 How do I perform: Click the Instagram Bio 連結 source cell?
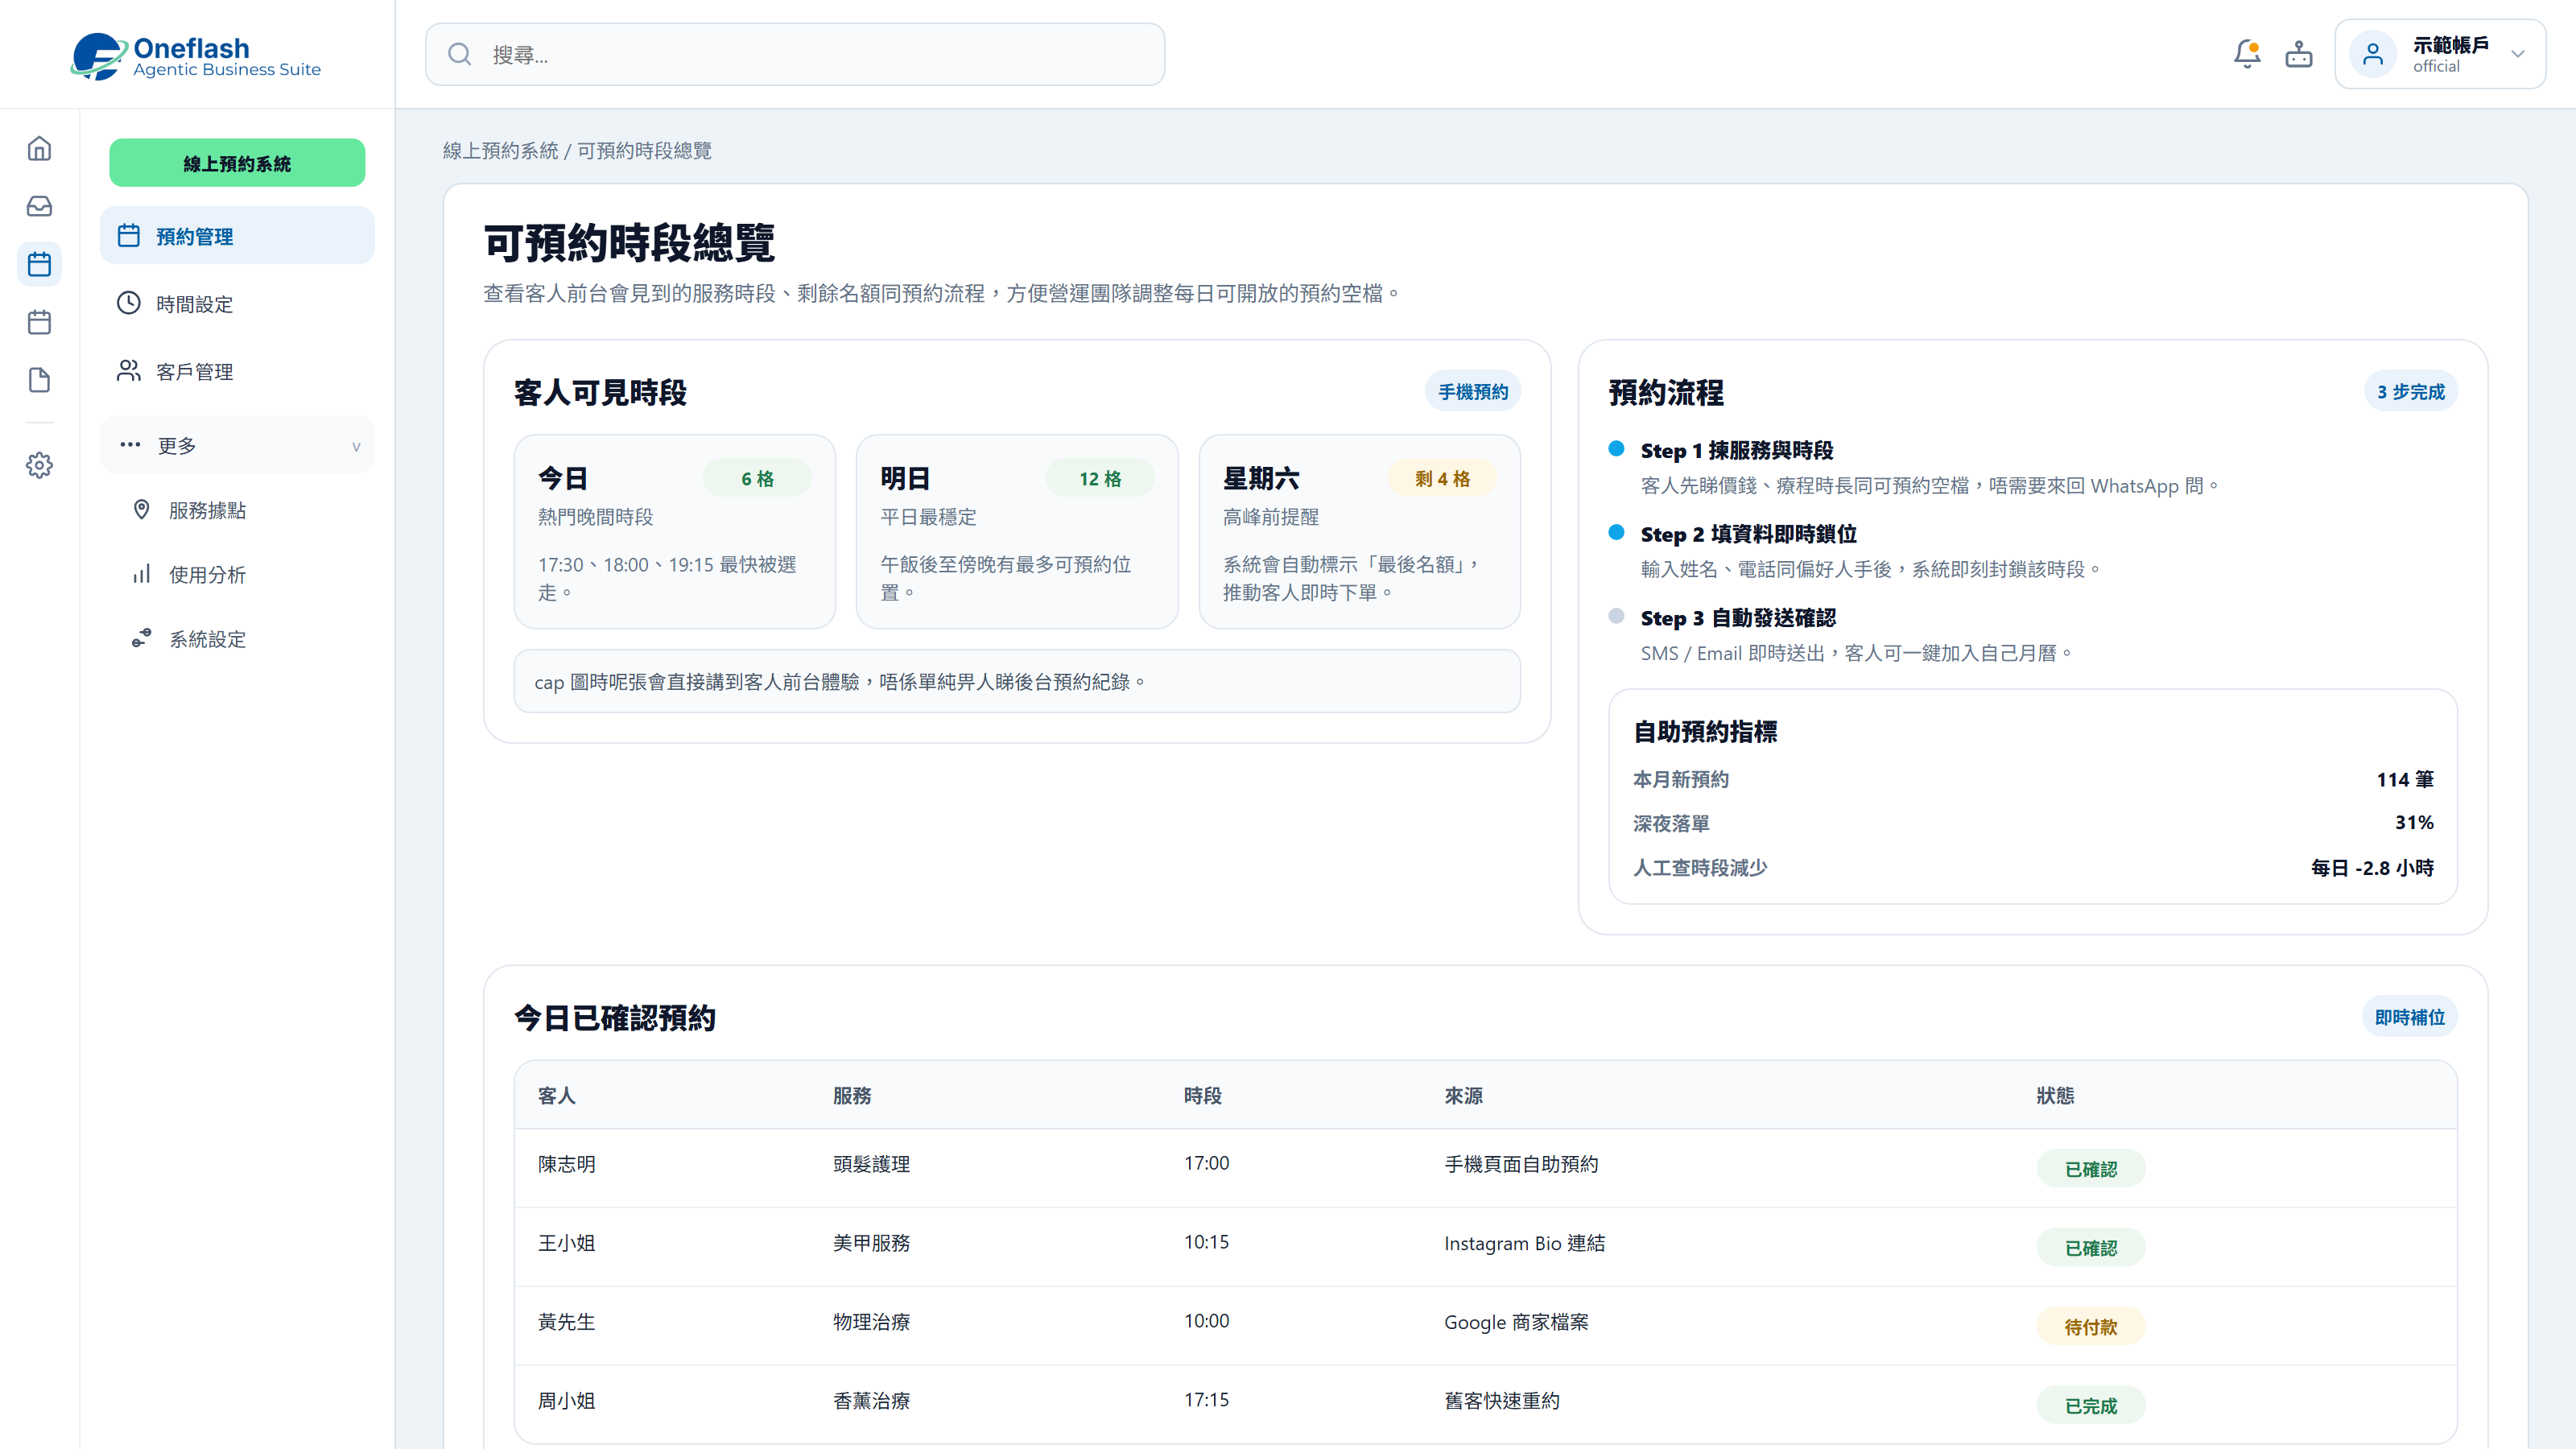point(1524,1243)
